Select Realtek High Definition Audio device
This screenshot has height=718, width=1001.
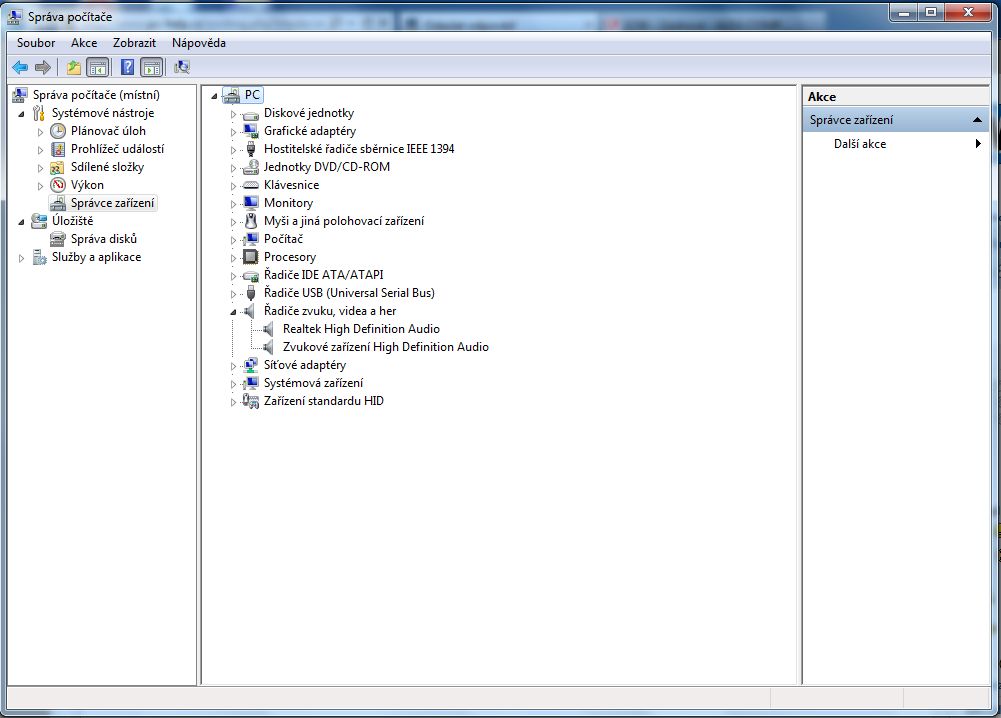[x=361, y=329]
